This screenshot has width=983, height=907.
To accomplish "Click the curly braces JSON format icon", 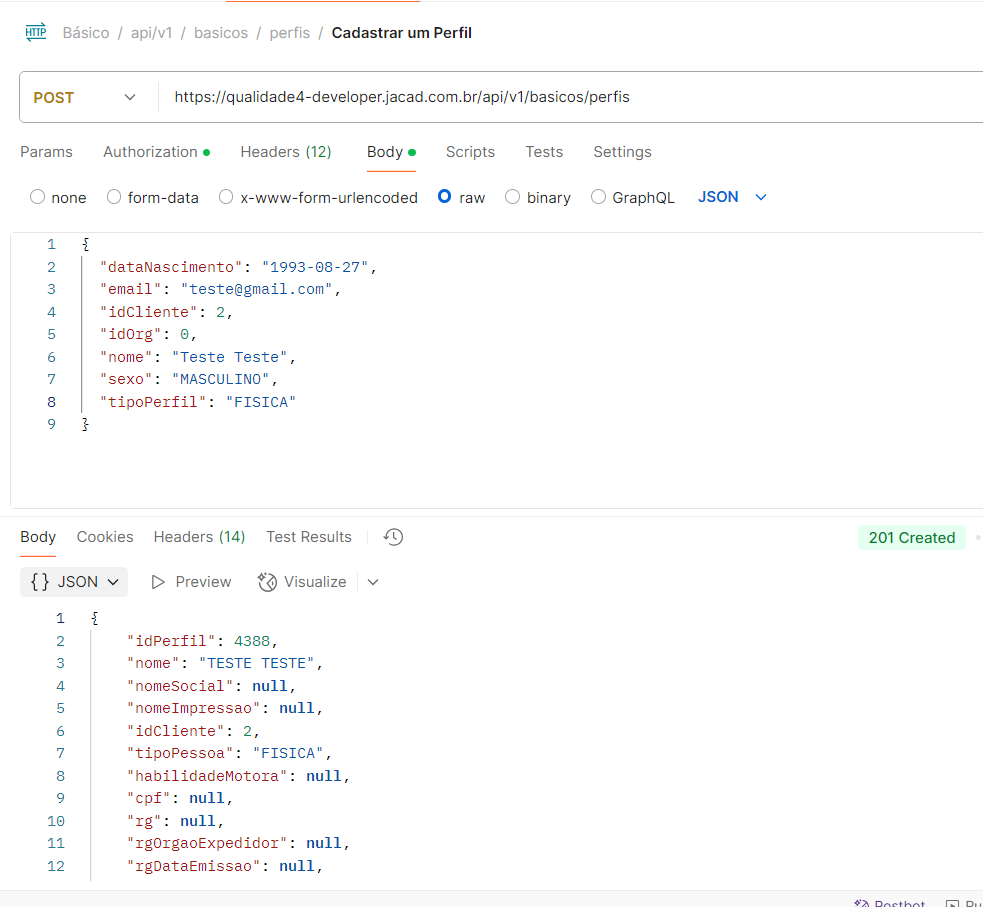I will tap(39, 582).
